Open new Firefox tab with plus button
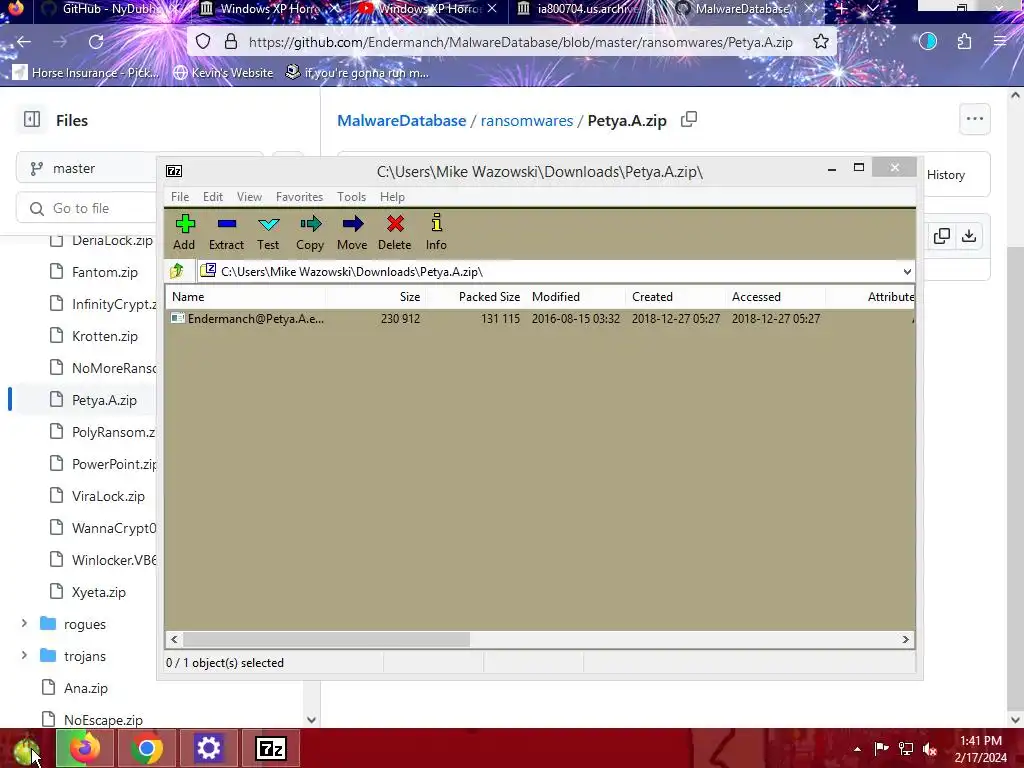Viewport: 1024px width, 768px height. pyautogui.click(x=842, y=8)
